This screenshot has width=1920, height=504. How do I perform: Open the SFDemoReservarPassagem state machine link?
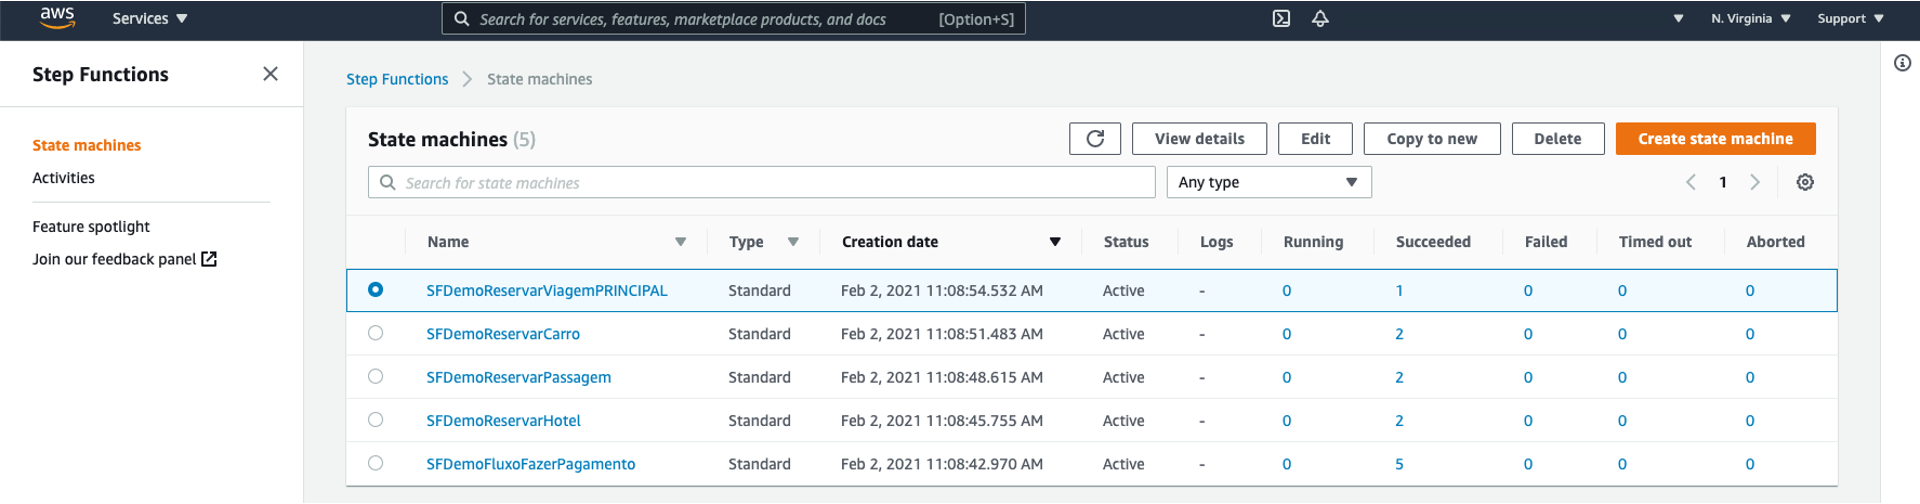point(518,377)
